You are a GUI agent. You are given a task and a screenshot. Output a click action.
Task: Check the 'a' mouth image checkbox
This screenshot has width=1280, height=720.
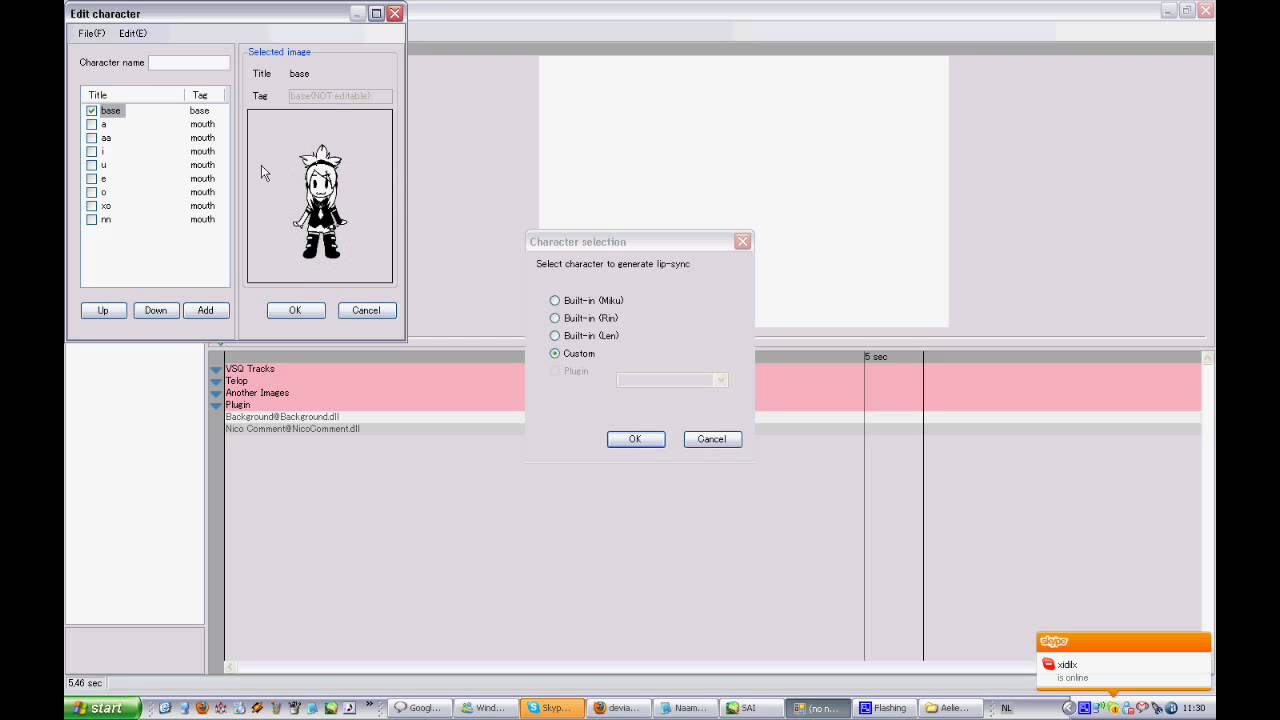coord(92,125)
